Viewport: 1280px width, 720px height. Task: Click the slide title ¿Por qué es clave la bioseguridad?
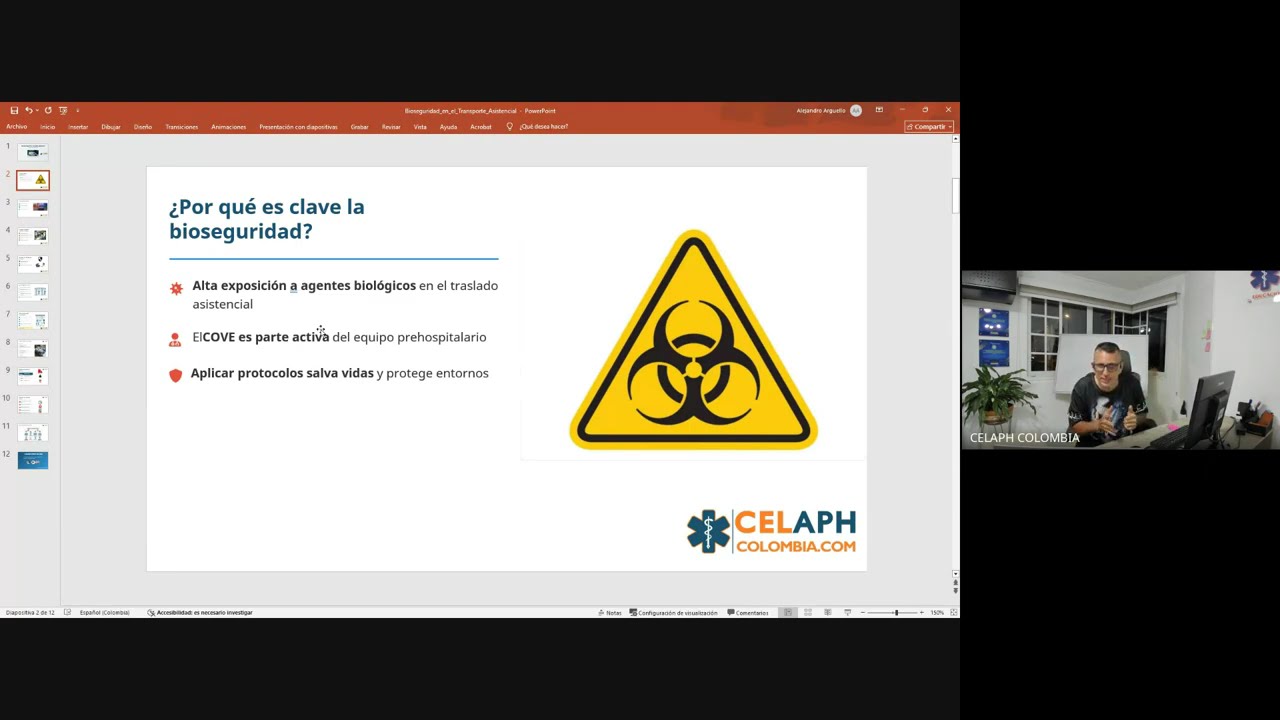[x=266, y=219]
